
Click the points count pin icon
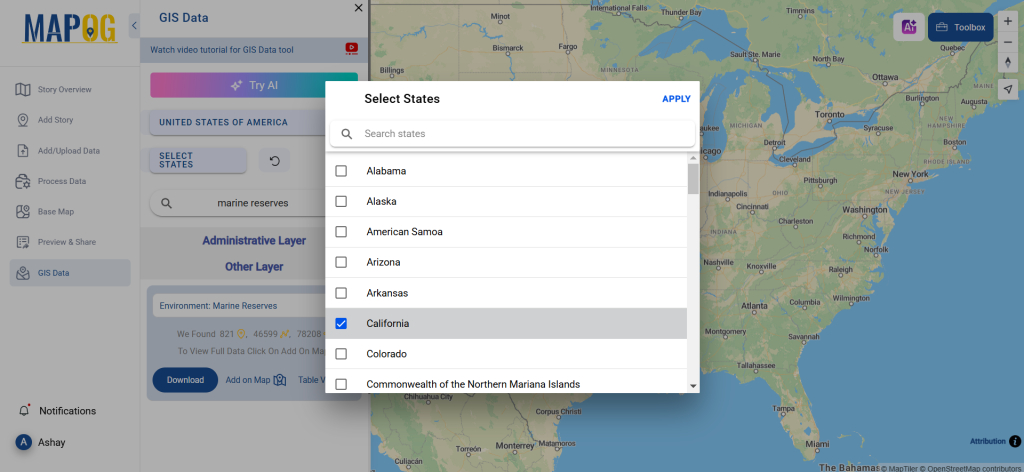240,334
